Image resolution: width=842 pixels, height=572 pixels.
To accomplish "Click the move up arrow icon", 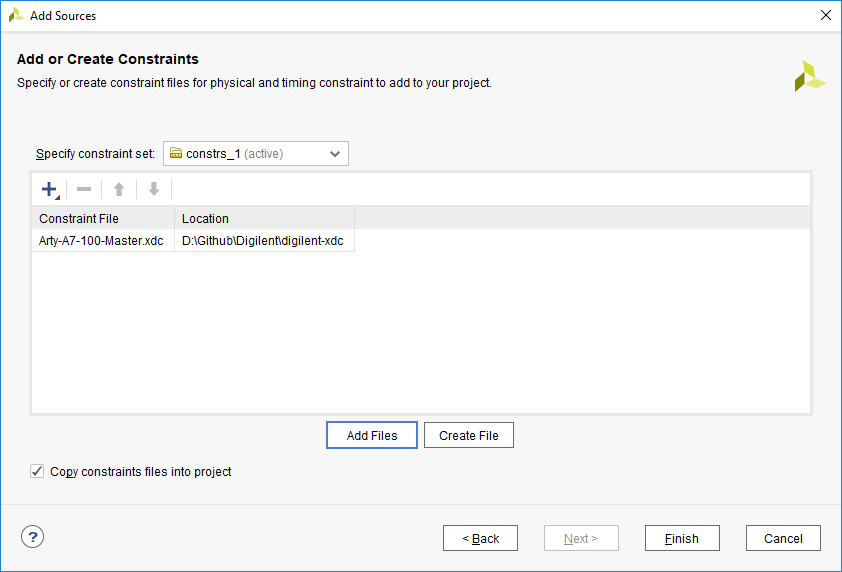I will pos(119,189).
